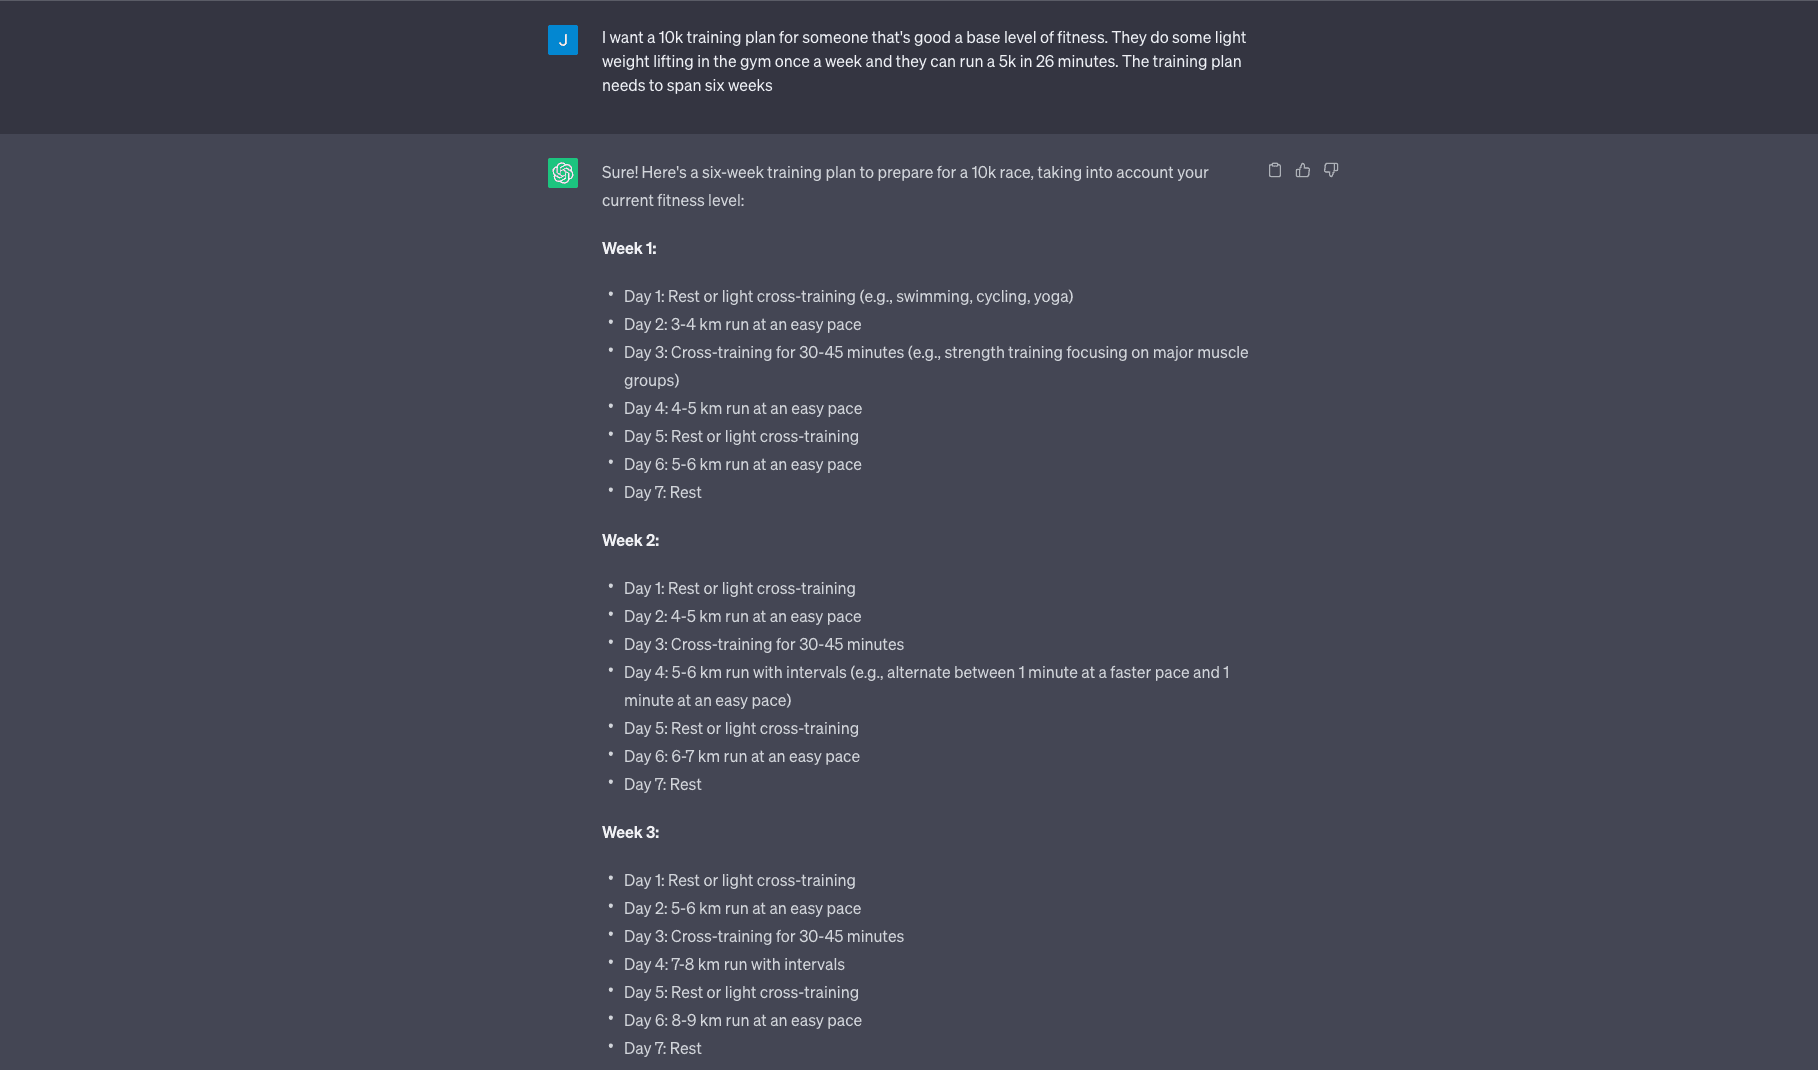Click the Week 3 heading
The height and width of the screenshot is (1070, 1818).
pos(630,832)
